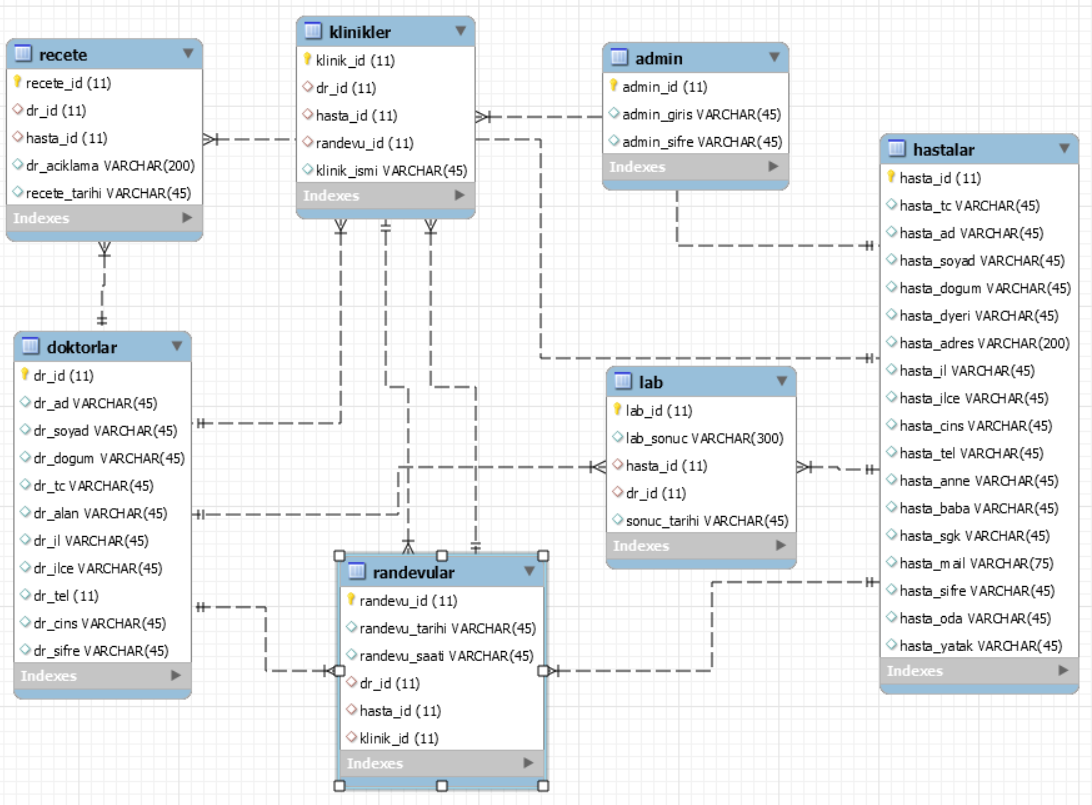Collapse the klinikler table using its header arrow
Image resolution: width=1092 pixels, height=805 pixels.
[459, 31]
